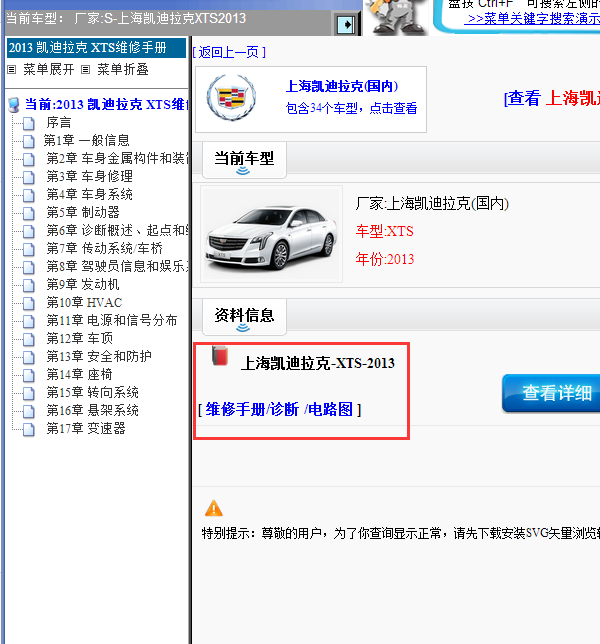Screen dimensions: 600x644
Task: Select root node 当前:2013 凯迪拉克 XTS
Action: [x=106, y=105]
